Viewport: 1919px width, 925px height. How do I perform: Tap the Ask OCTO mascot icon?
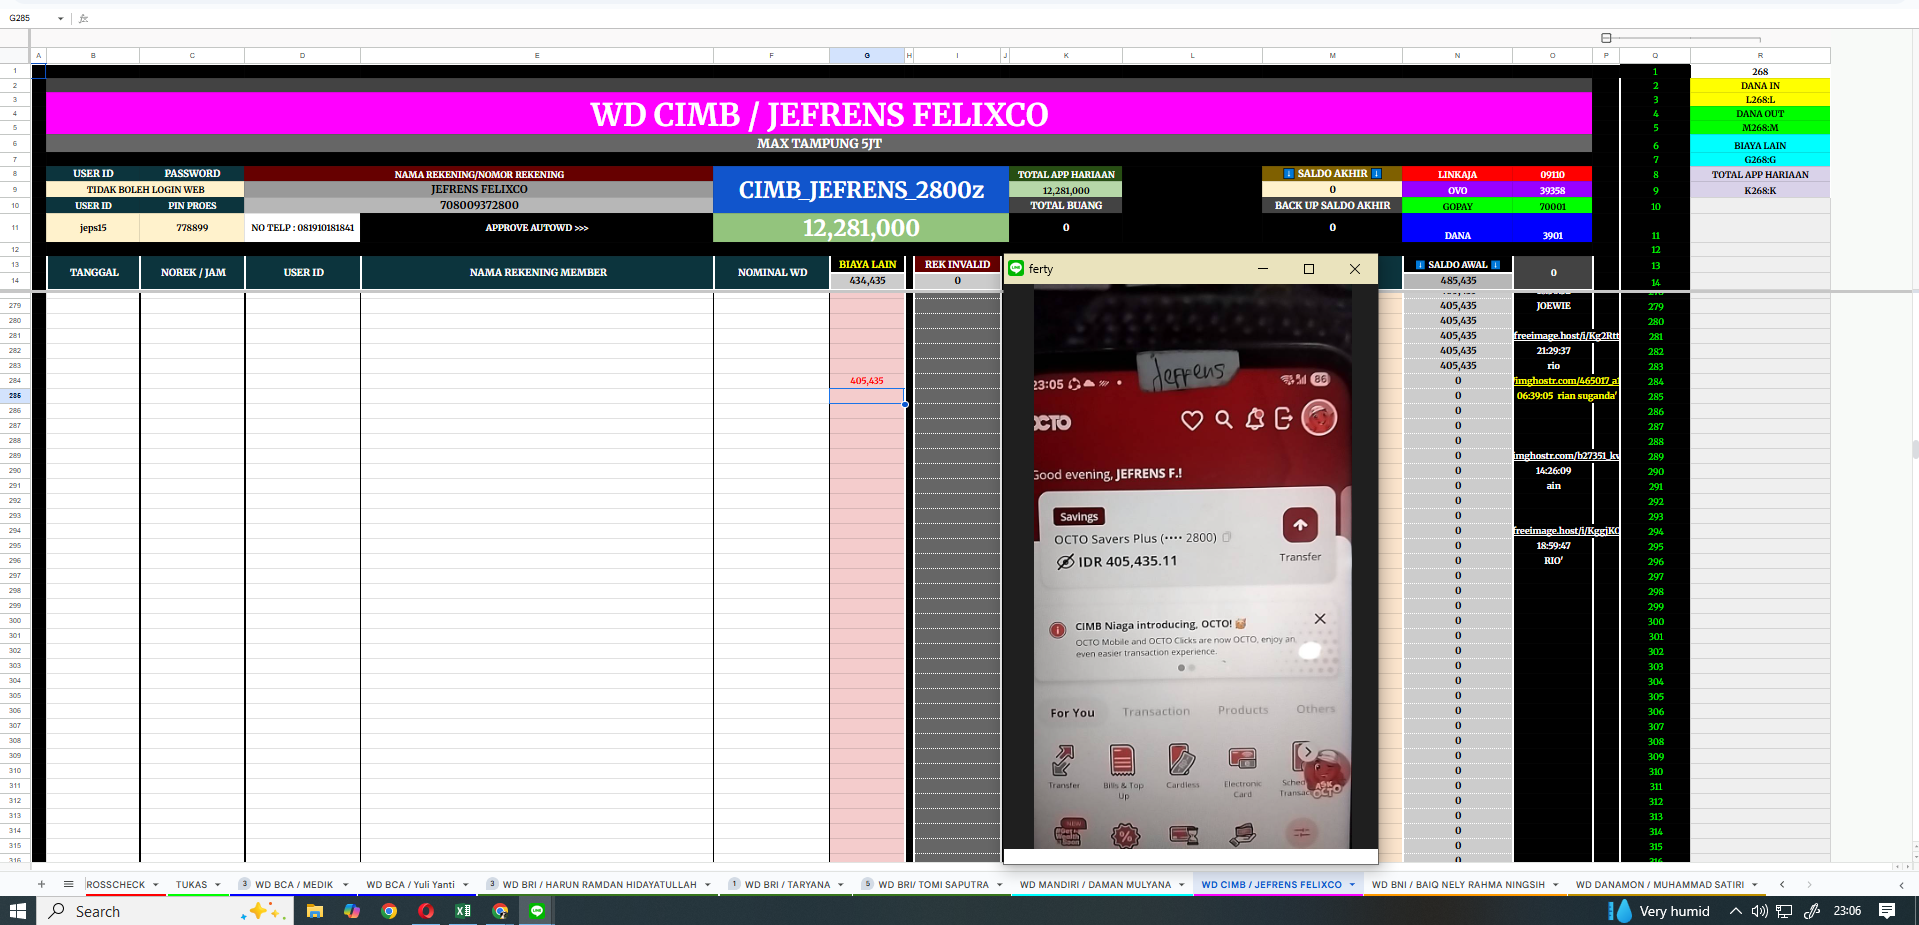pyautogui.click(x=1327, y=773)
